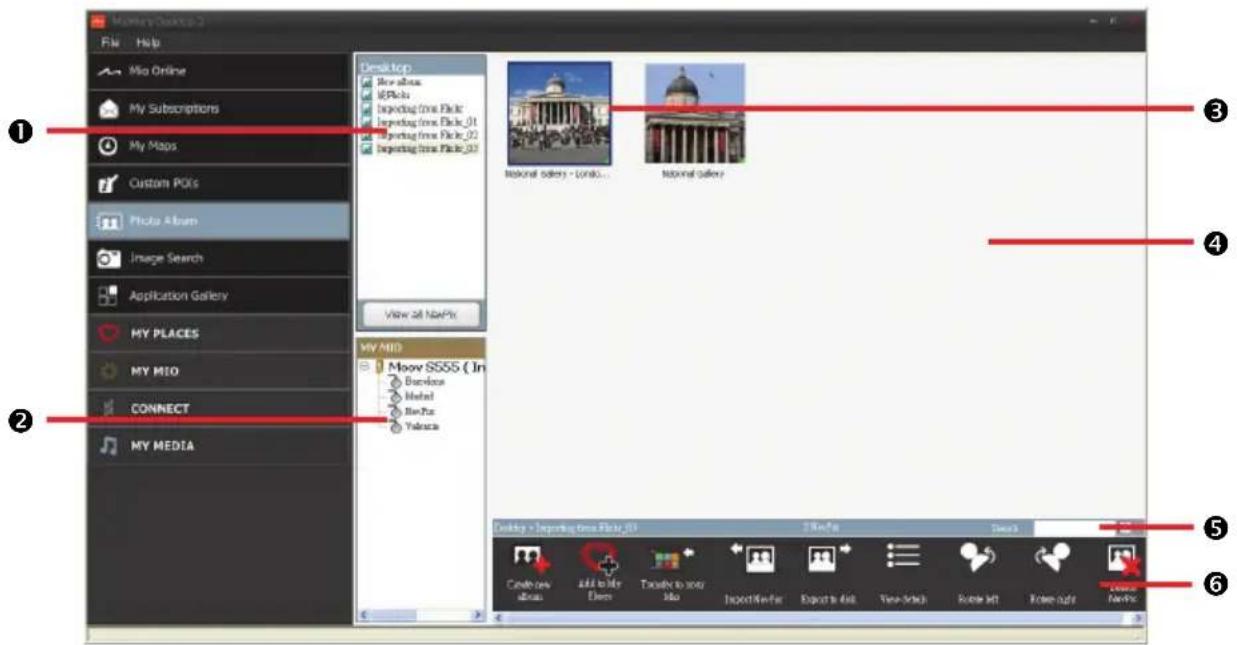Go to My Maps section
This screenshot has width=1237, height=645.
pos(219,146)
